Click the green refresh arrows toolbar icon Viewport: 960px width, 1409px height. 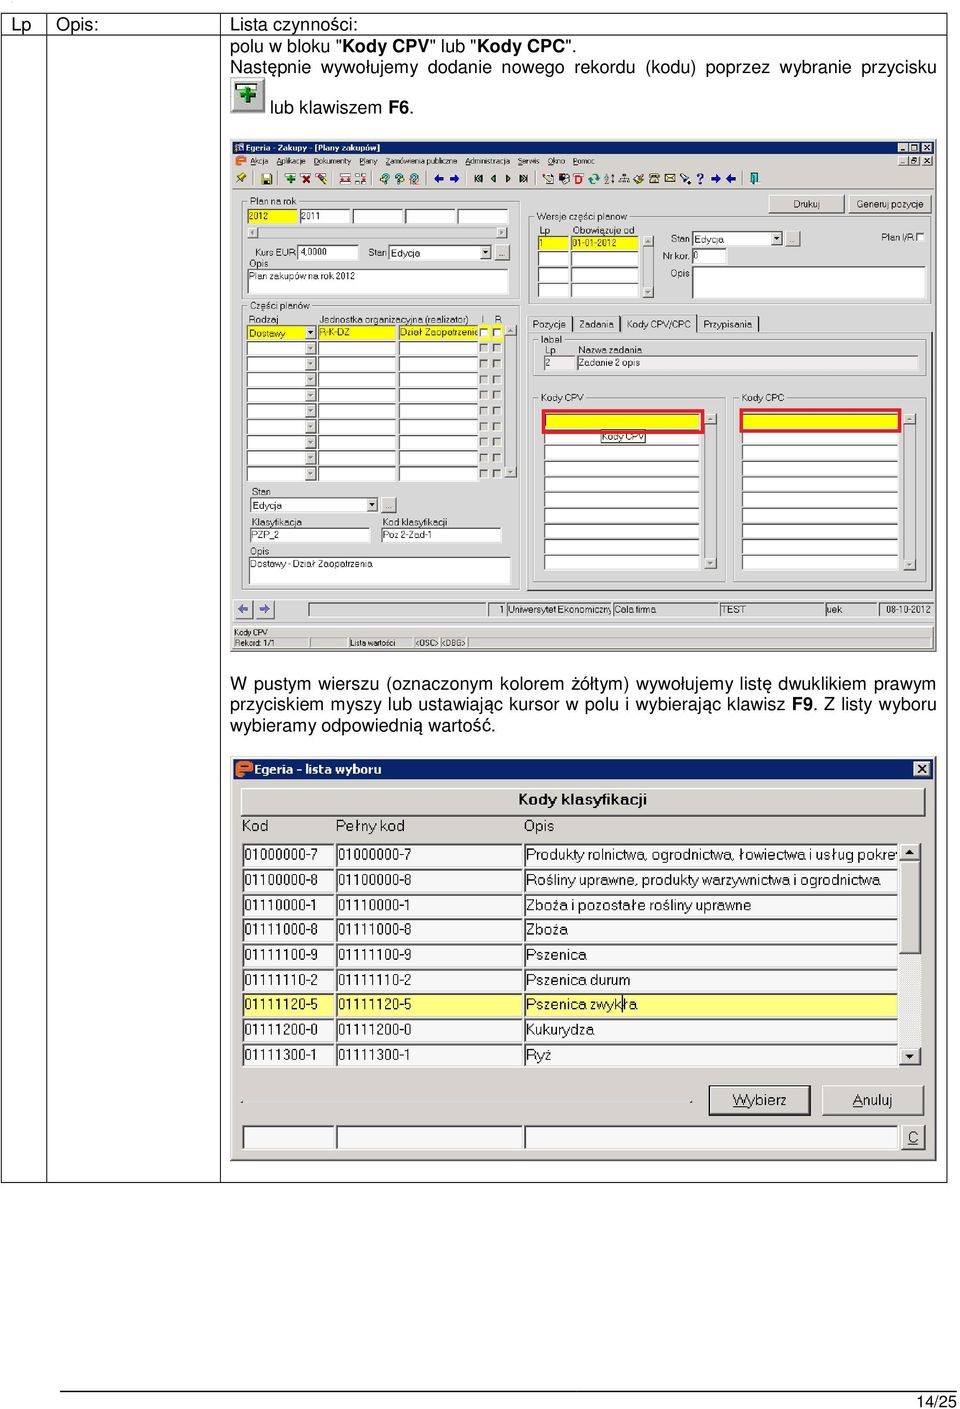coord(593,179)
